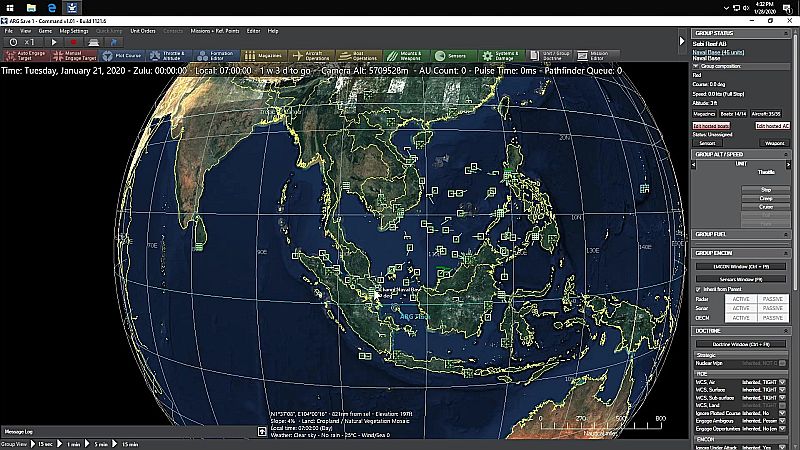Open the Aircraft Operations toolbar button
The image size is (800, 450).
[x=311, y=56]
